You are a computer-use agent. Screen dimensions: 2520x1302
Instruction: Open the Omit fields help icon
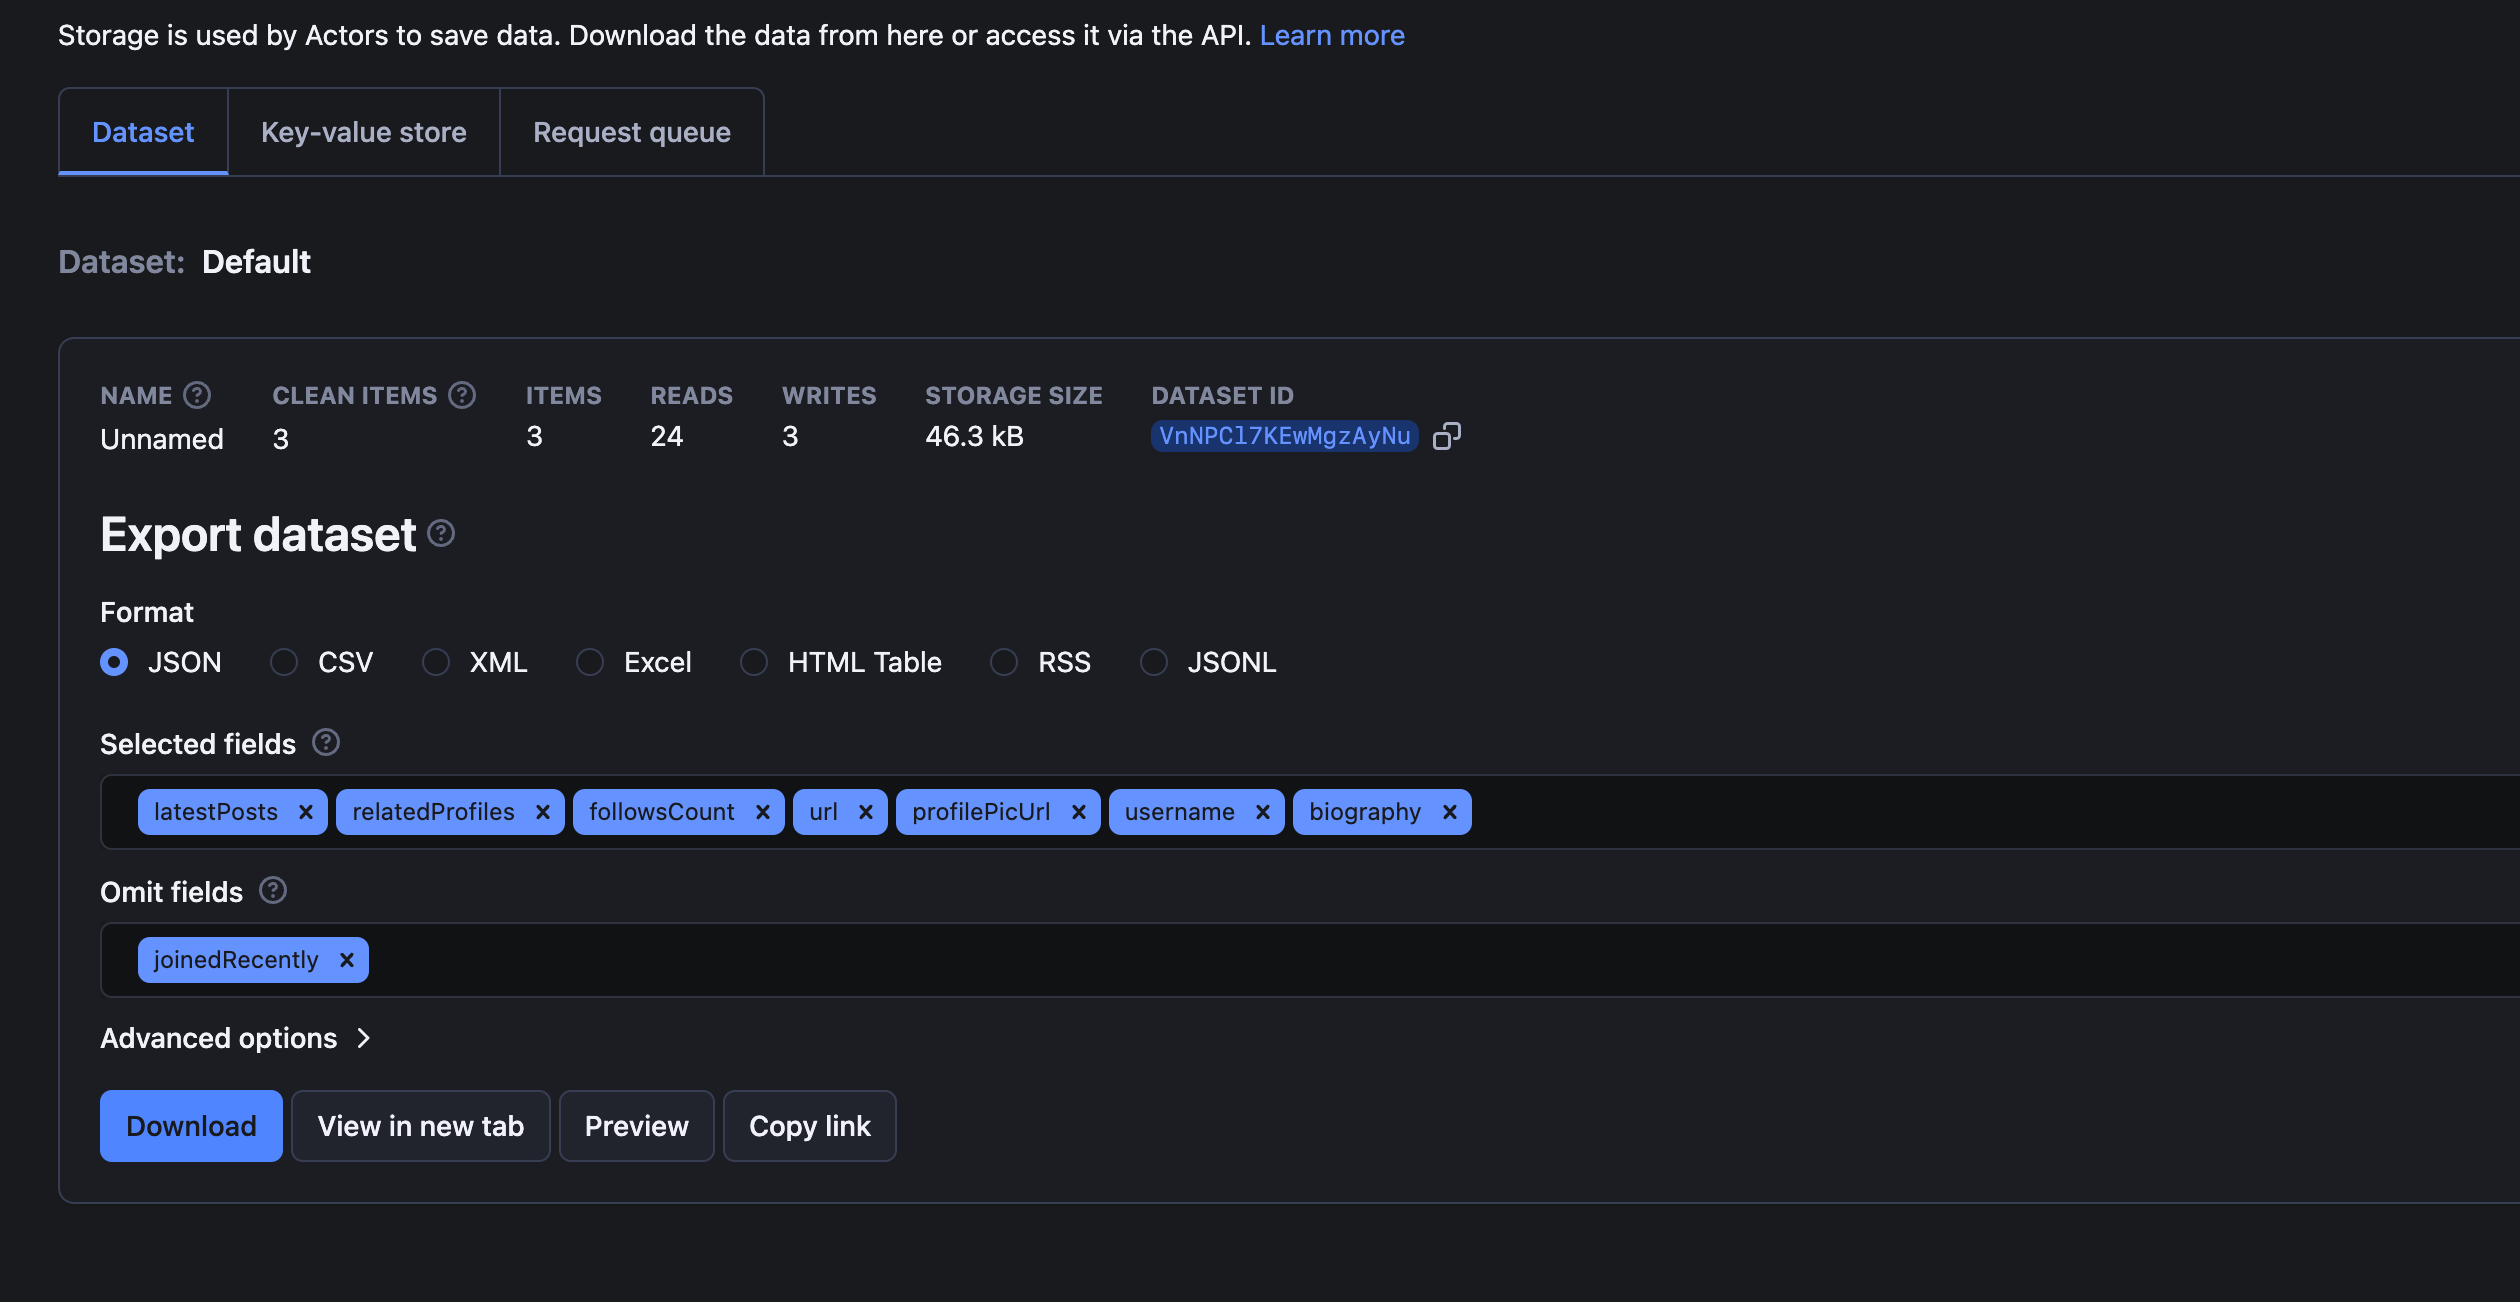pyautogui.click(x=272, y=890)
